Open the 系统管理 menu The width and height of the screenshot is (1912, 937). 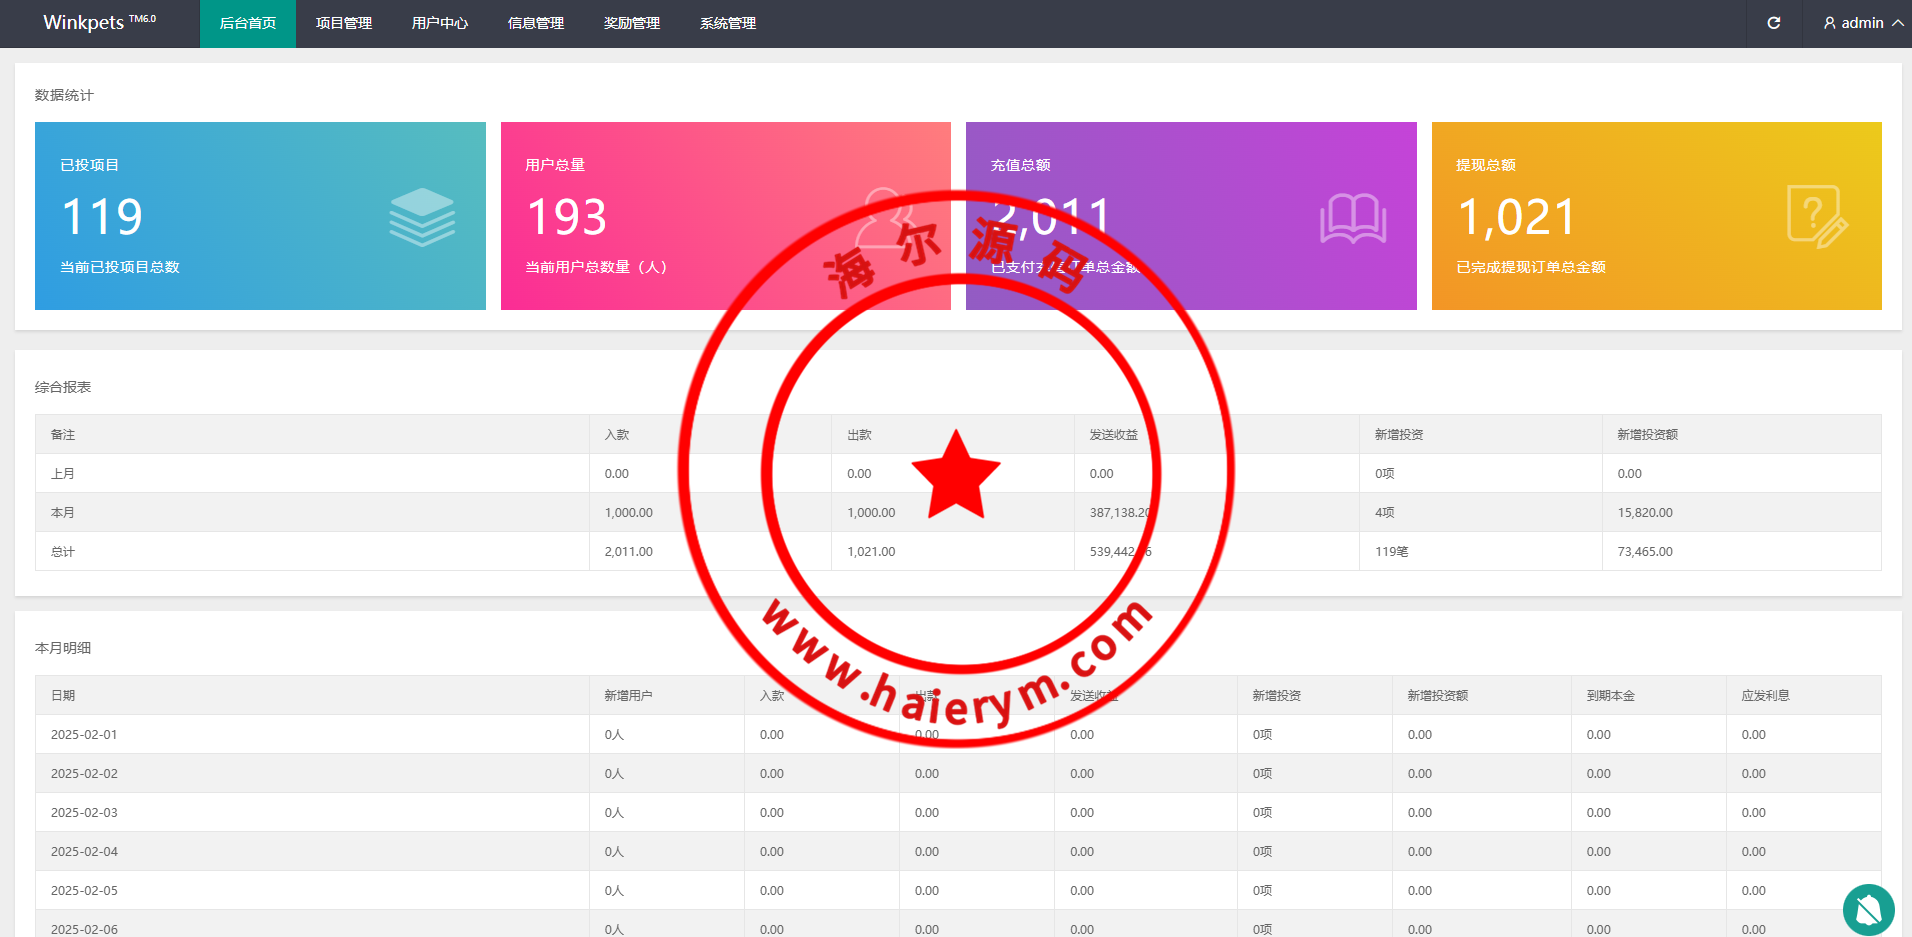tap(728, 23)
